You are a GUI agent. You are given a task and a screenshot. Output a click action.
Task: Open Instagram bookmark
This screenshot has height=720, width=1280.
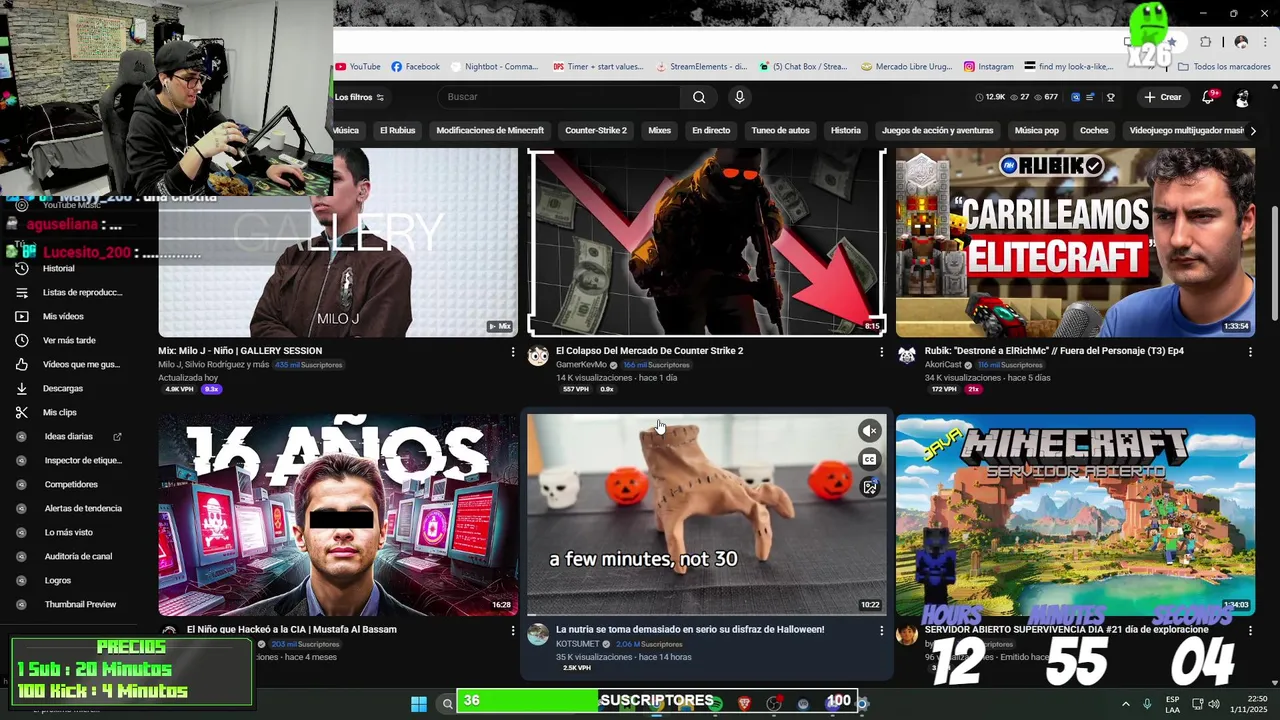pyautogui.click(x=988, y=67)
